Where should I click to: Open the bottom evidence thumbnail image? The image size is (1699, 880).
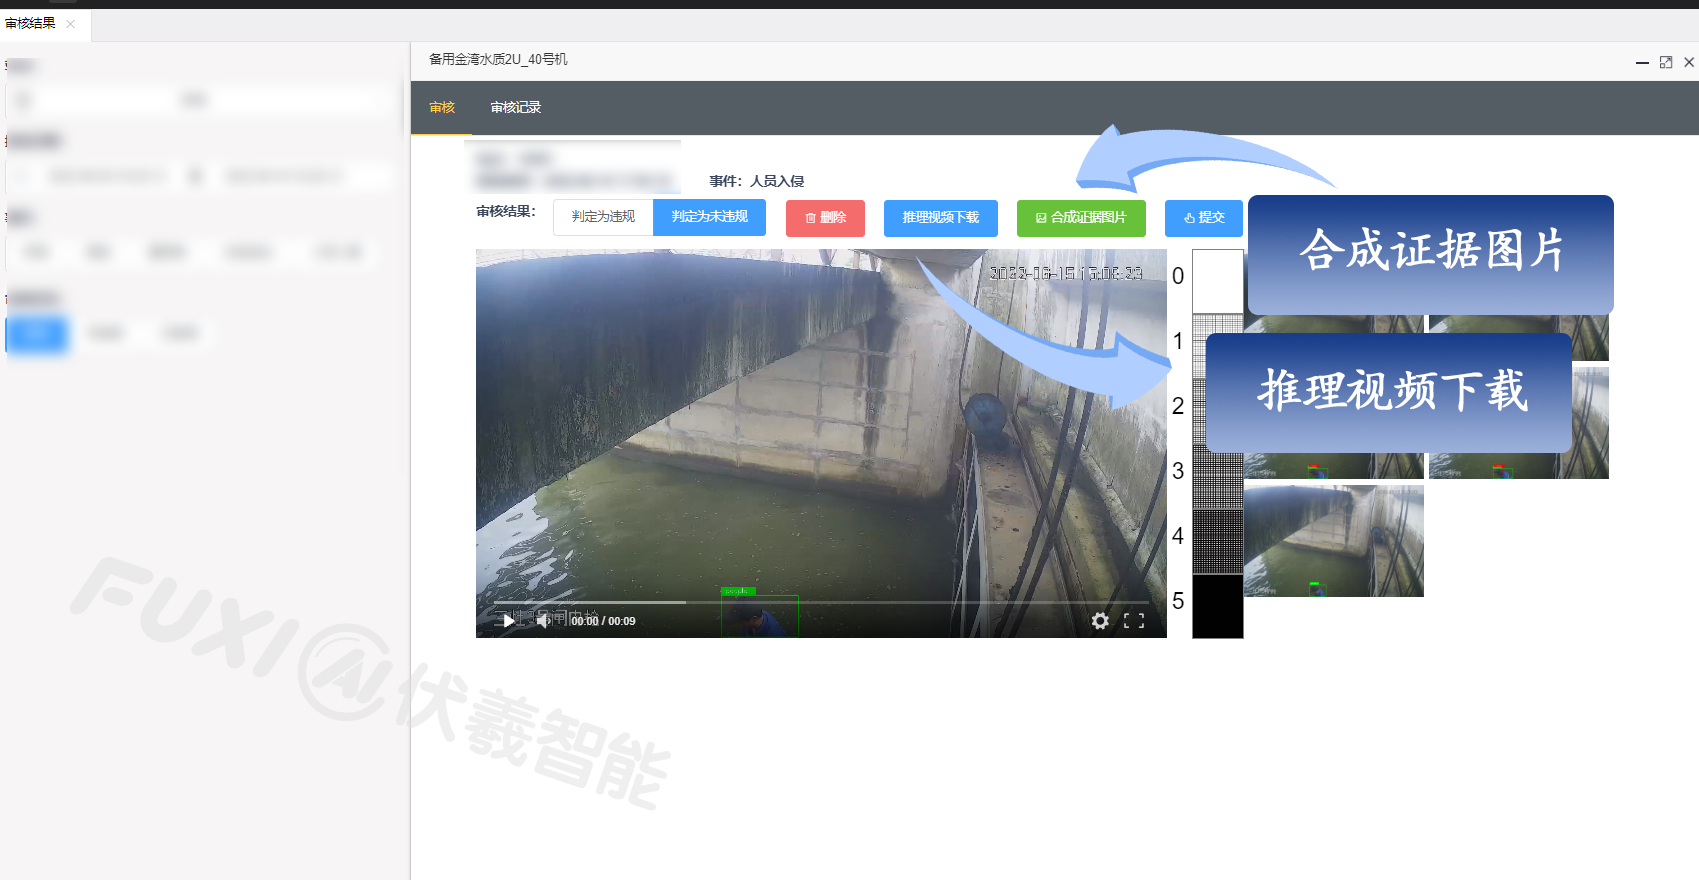tap(1334, 541)
